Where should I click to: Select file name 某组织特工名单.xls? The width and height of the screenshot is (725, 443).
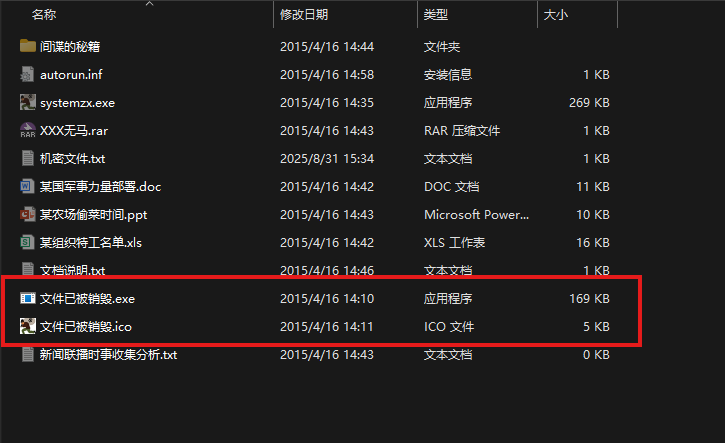(91, 242)
